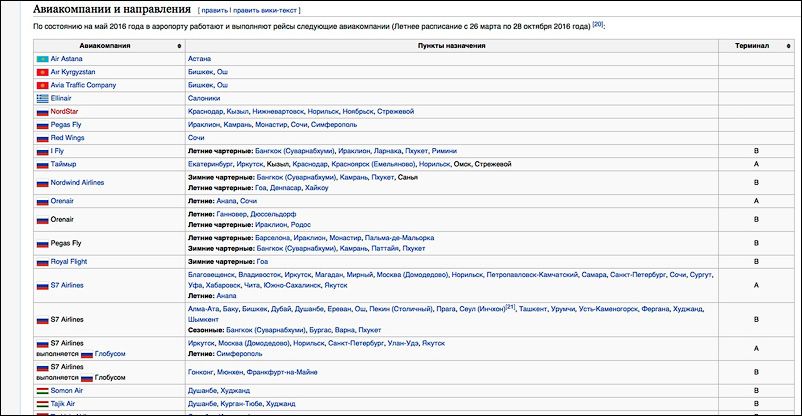Open the Гоа link in Royal Flight row
The image size is (802, 416).
tap(262, 262)
